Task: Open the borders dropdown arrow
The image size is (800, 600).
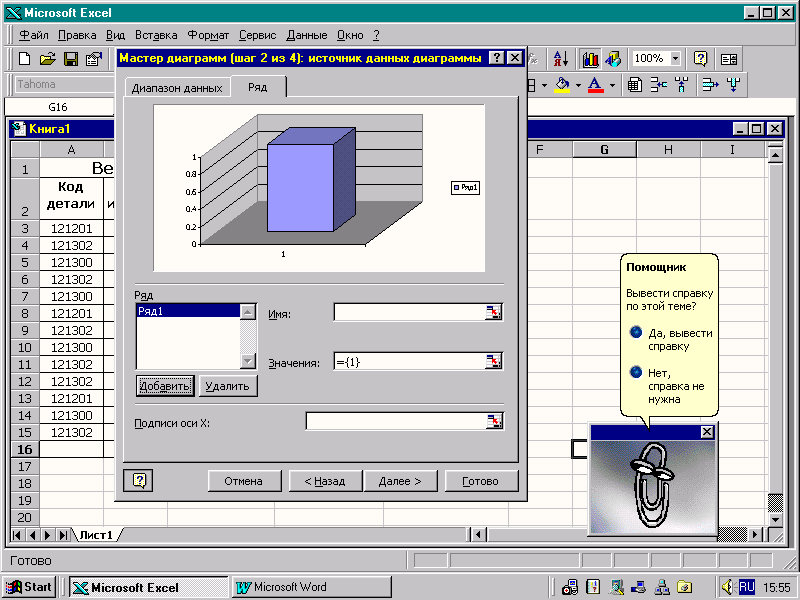Action: click(x=544, y=85)
